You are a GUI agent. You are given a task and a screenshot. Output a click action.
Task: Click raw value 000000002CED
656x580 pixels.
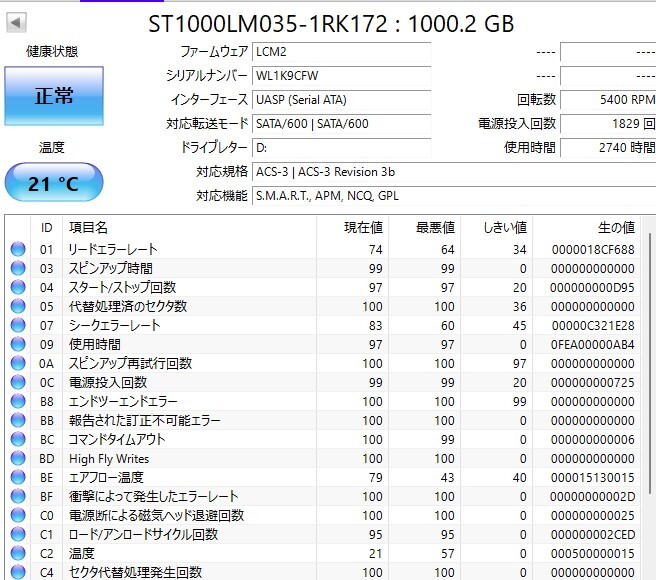tap(593, 535)
